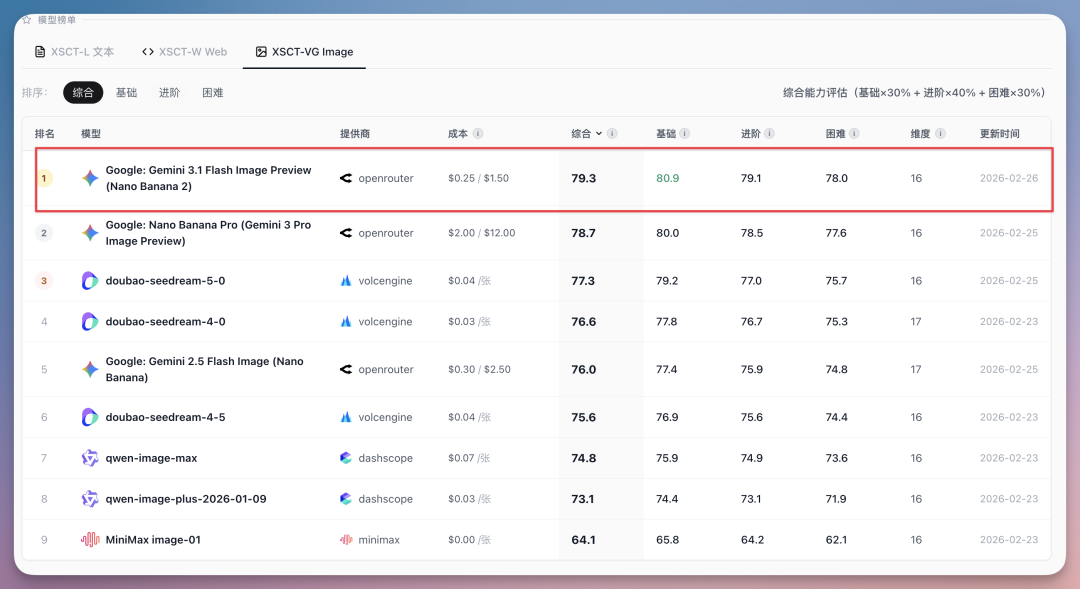Click the green 80.9 基础 score
The height and width of the screenshot is (589, 1080).
[x=667, y=178]
